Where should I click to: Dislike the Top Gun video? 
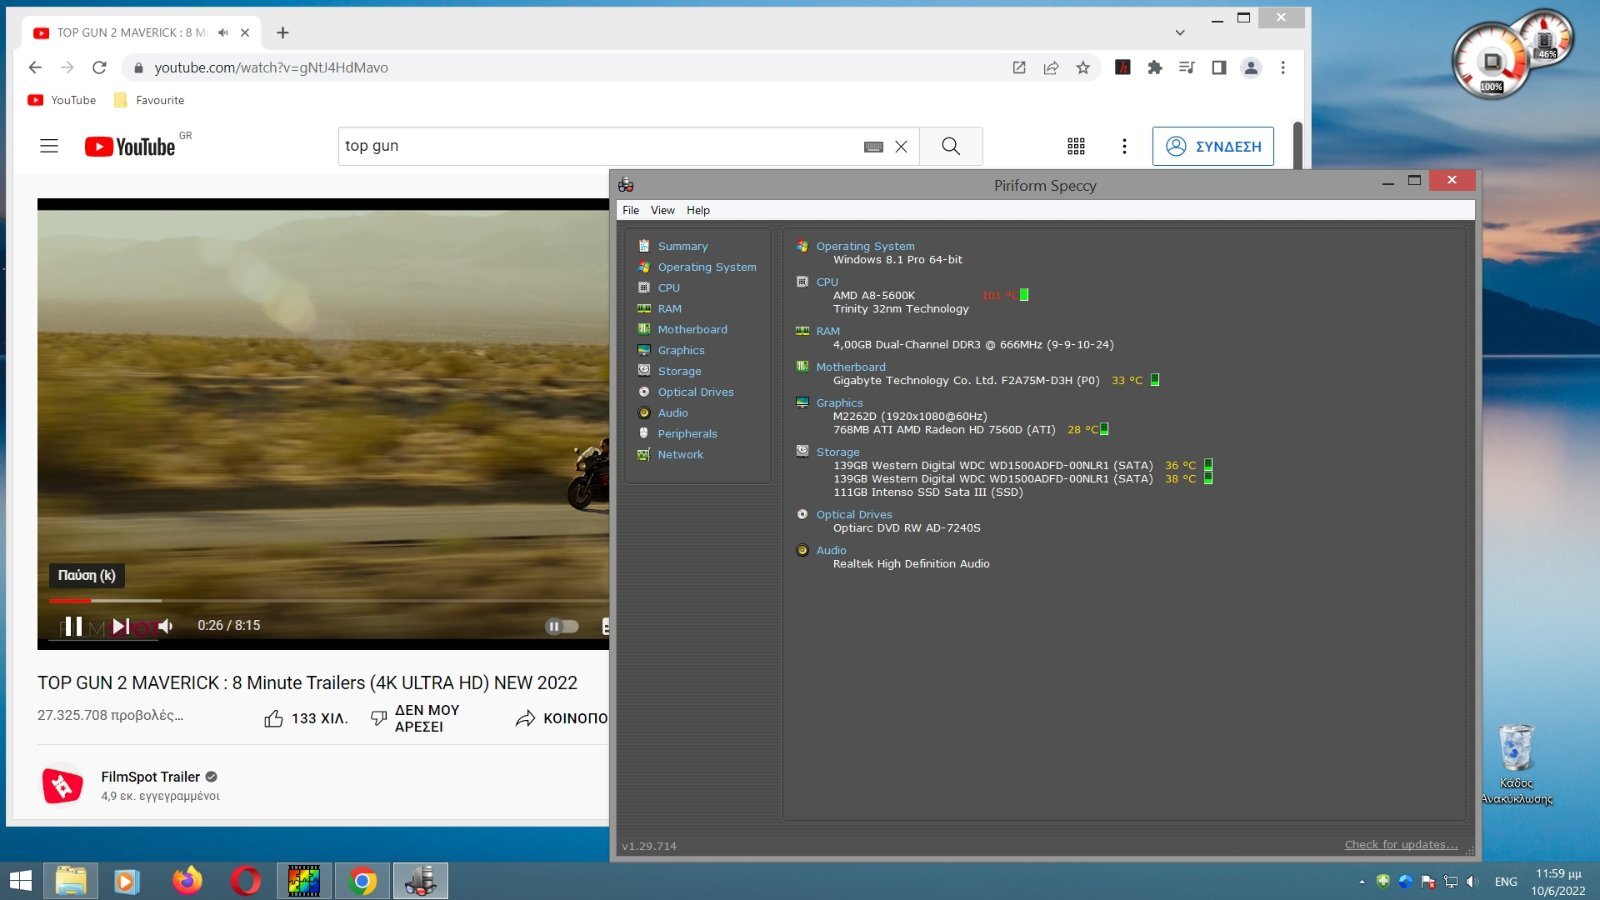point(415,718)
